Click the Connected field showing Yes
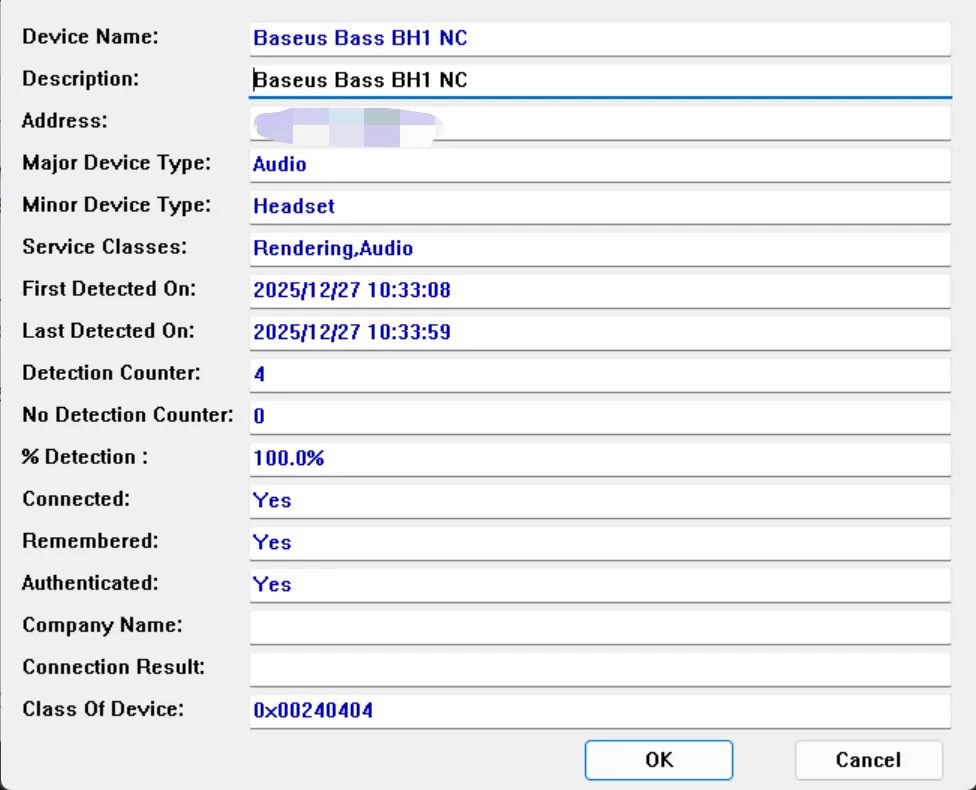976x790 pixels. 600,501
